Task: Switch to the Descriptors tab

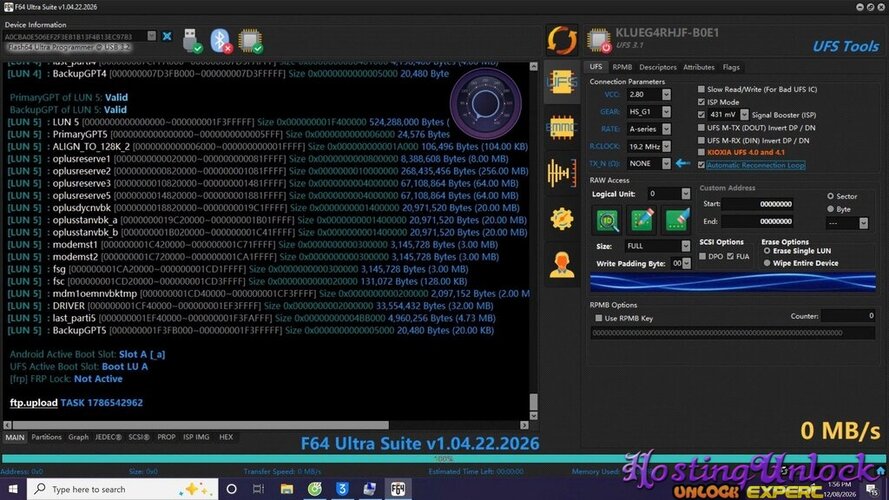Action: pos(658,67)
